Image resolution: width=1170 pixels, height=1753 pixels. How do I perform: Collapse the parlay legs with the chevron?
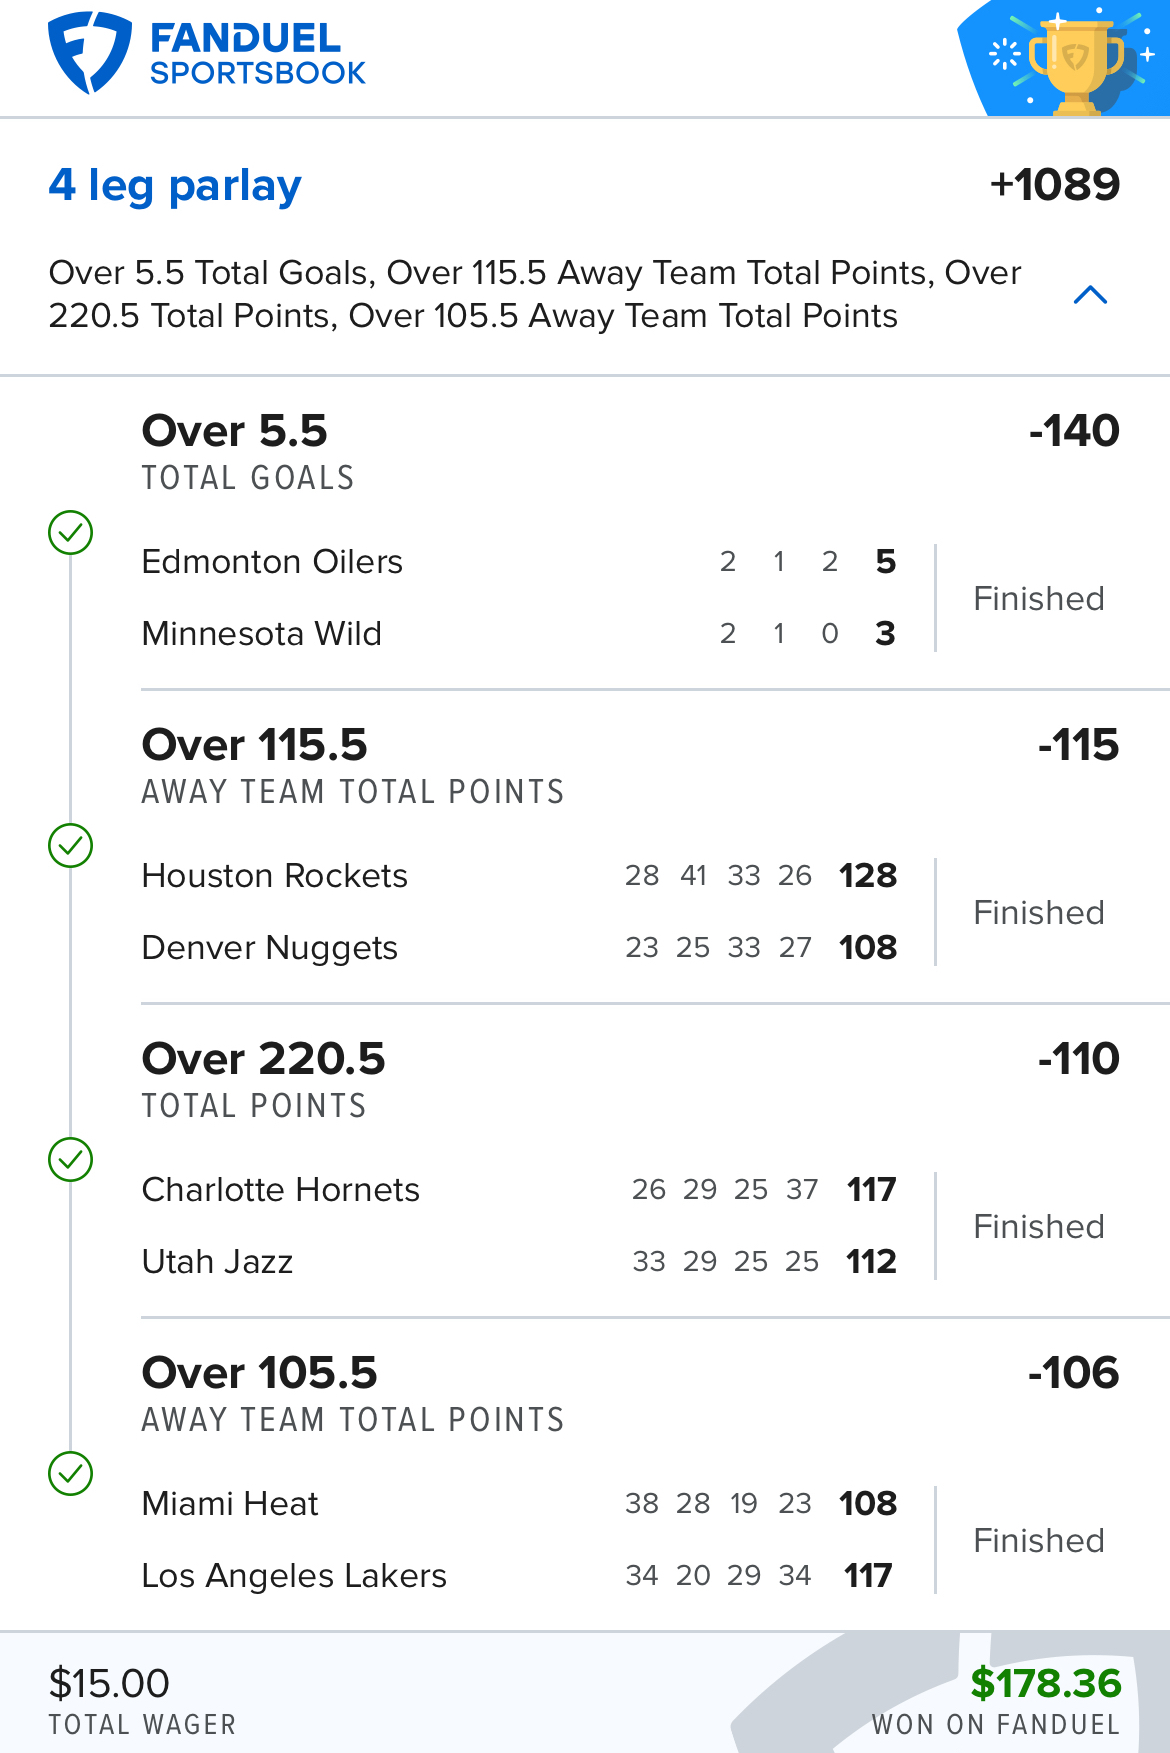(x=1090, y=295)
